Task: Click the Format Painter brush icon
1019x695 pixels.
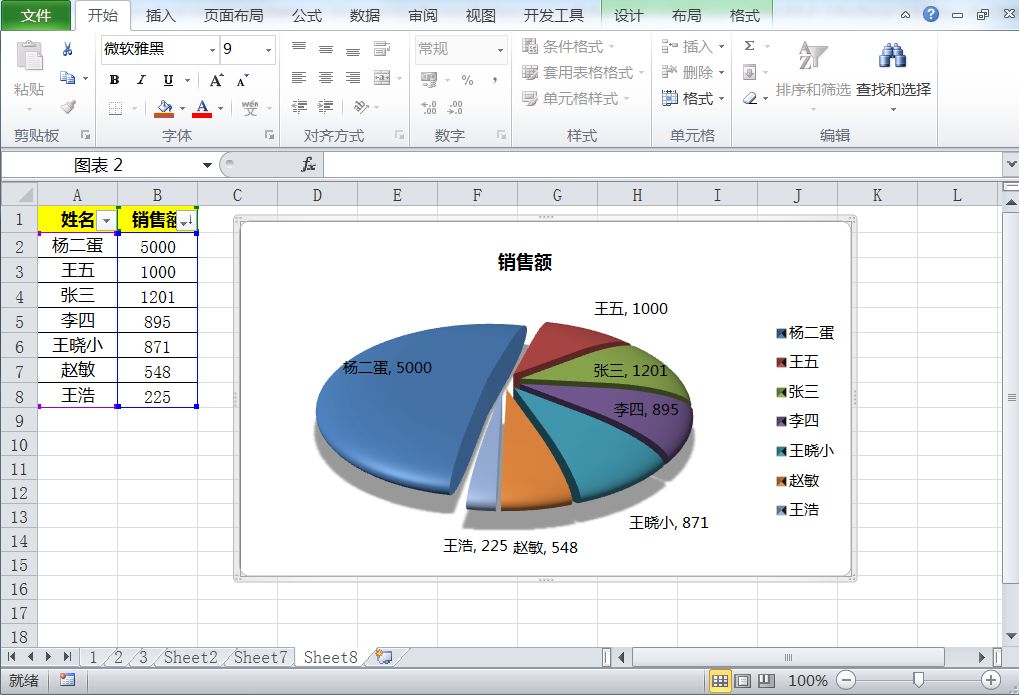Action: (68, 106)
